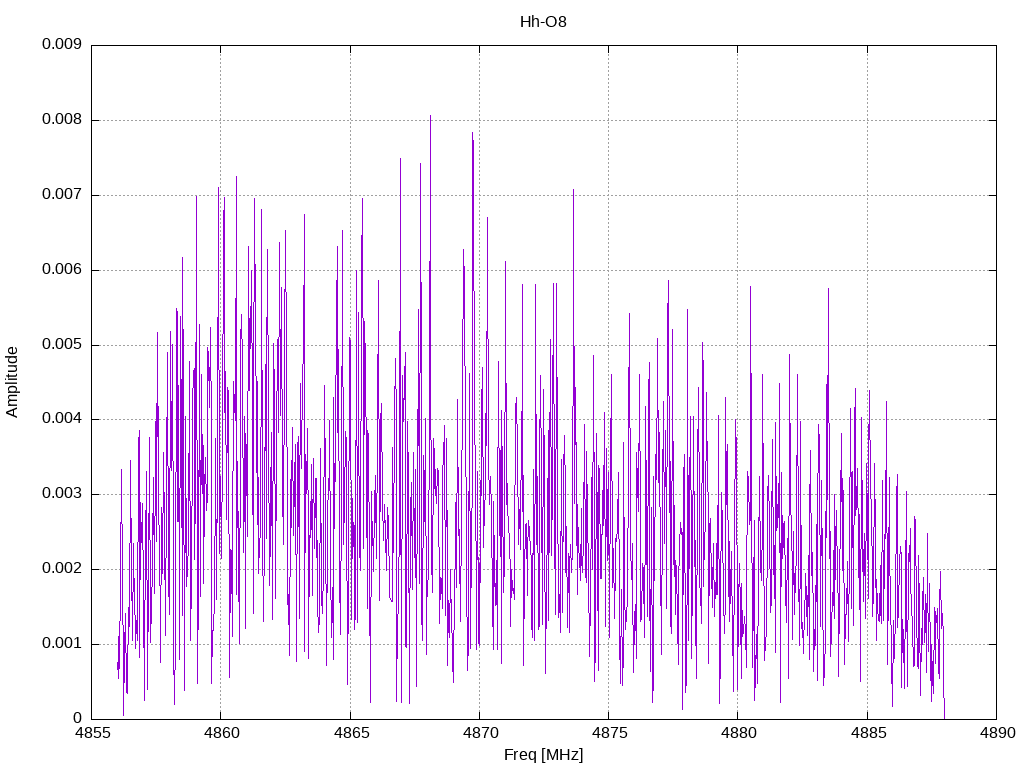This screenshot has height=768, width=1024.
Task: Click the Amplitude y-axis label
Action: [12, 382]
